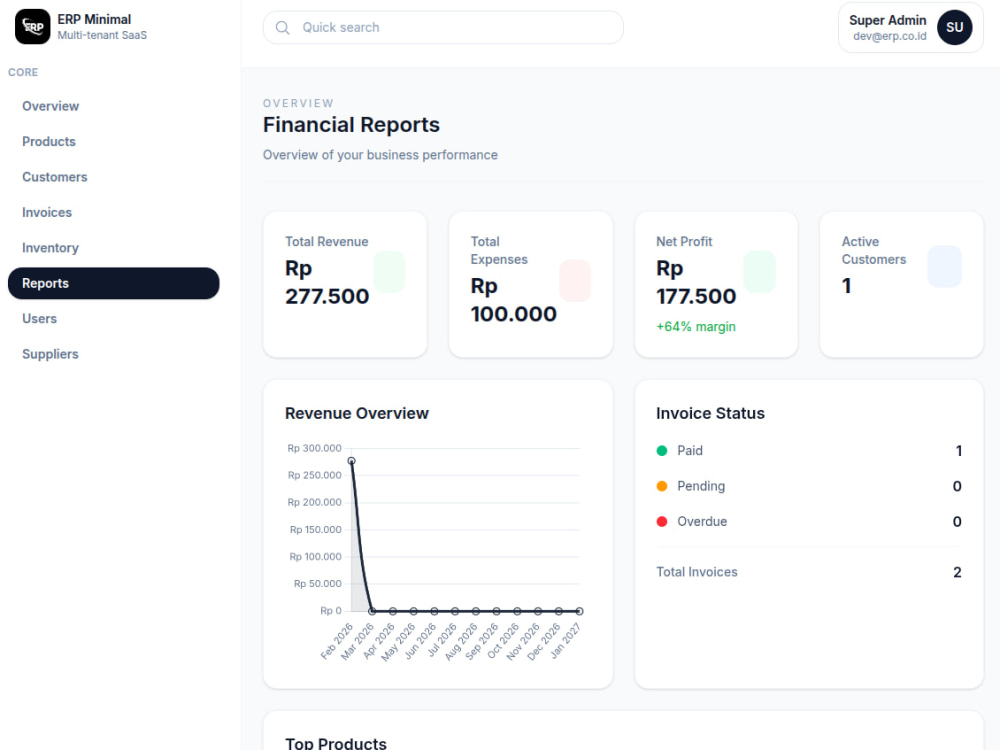Image resolution: width=1000 pixels, height=750 pixels.
Task: Click the search magnifier icon
Action: pos(283,27)
